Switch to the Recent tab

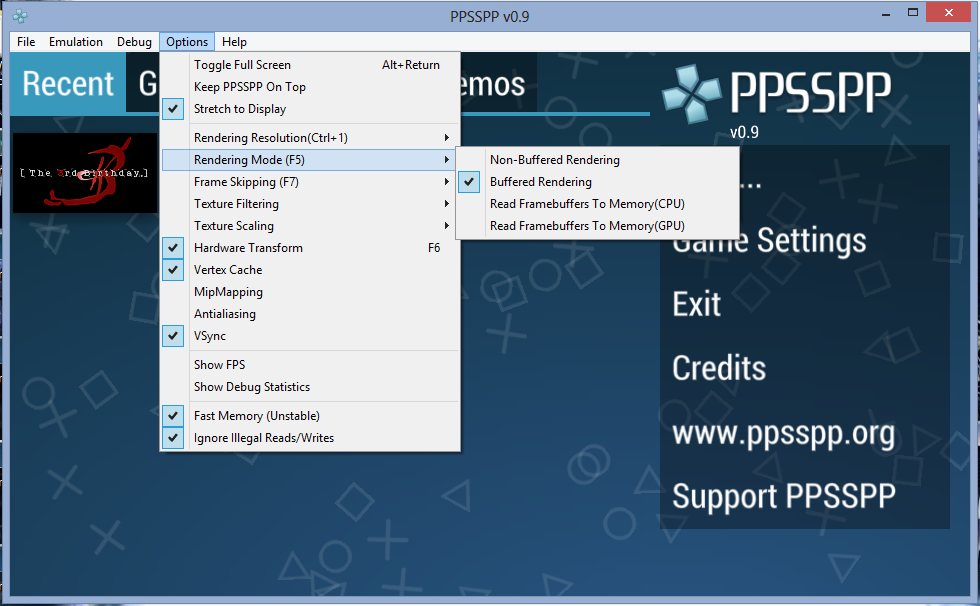(x=68, y=84)
